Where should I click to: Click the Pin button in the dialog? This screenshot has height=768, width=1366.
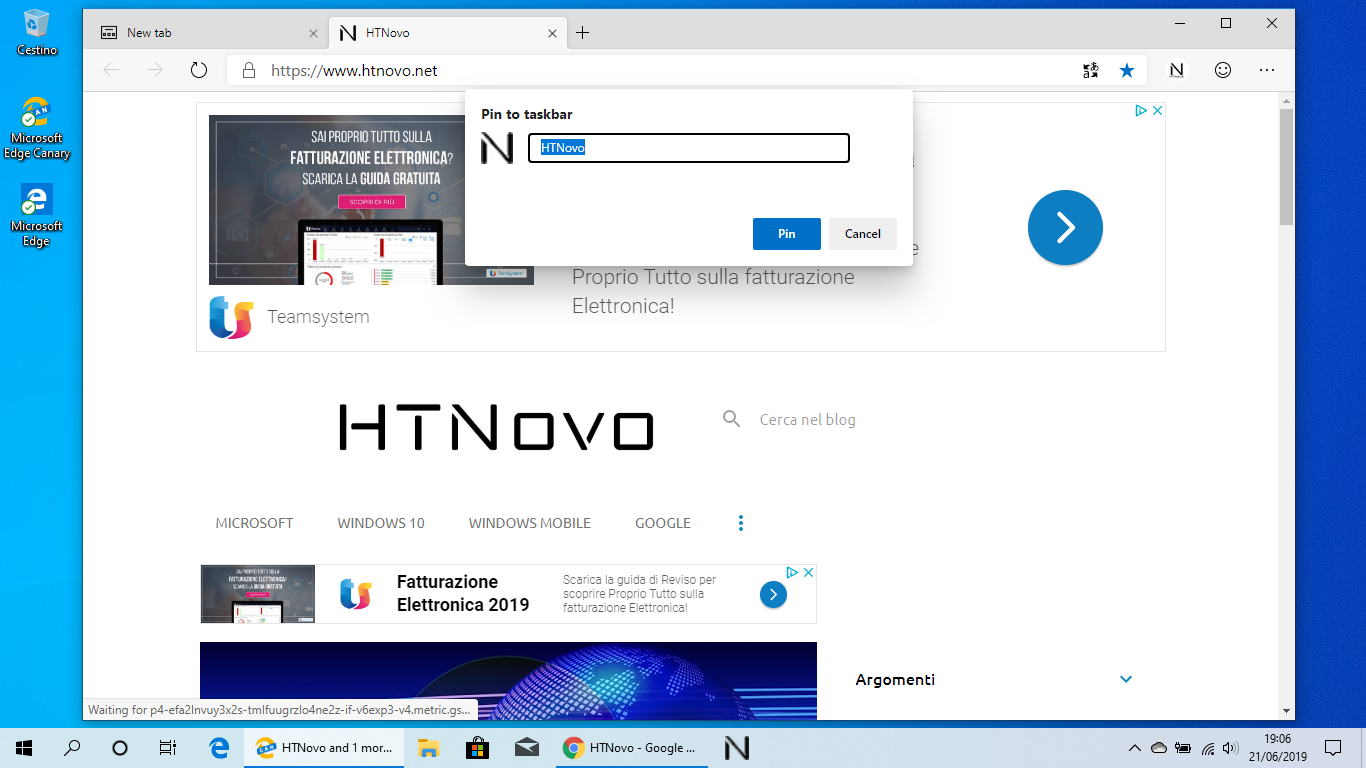coord(786,233)
